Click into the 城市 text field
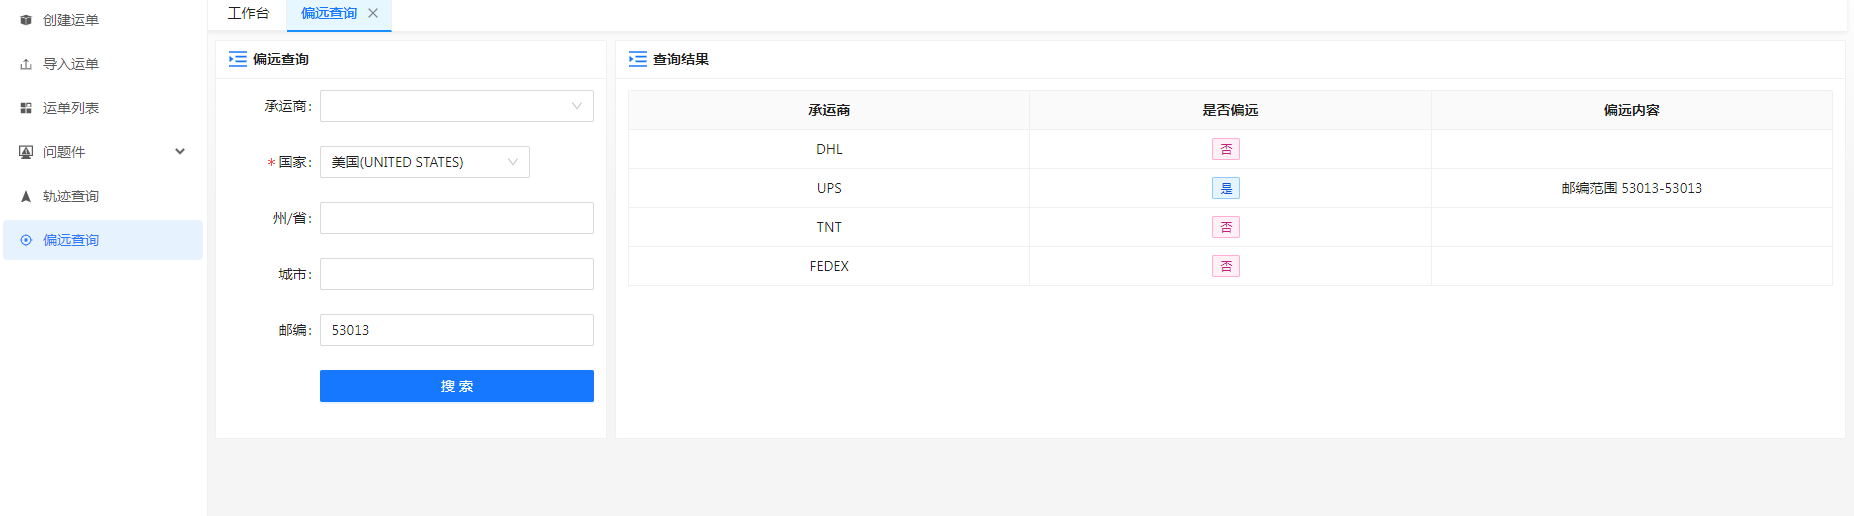The image size is (1854, 516). 456,274
